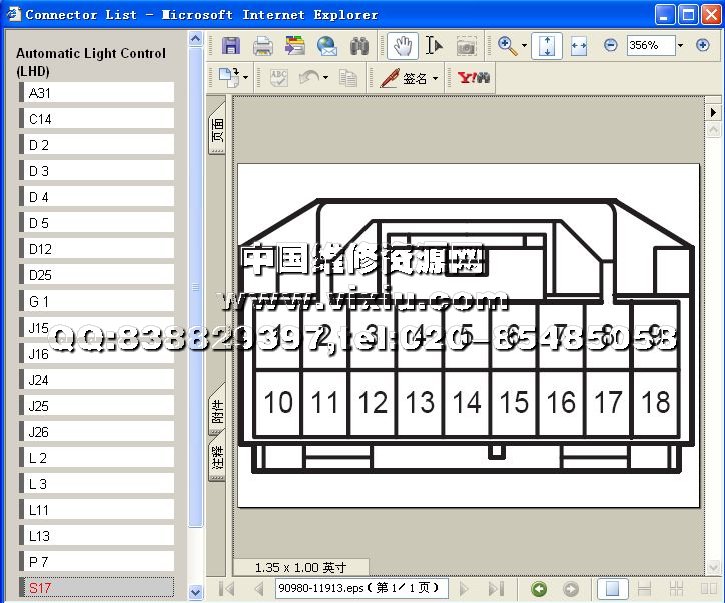Click the connector list scroll-up arrow
Screen dimensions: 725x603
pos(196,38)
